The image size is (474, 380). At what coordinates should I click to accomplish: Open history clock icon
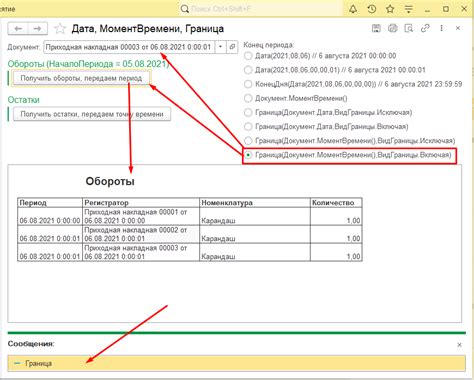[372, 9]
